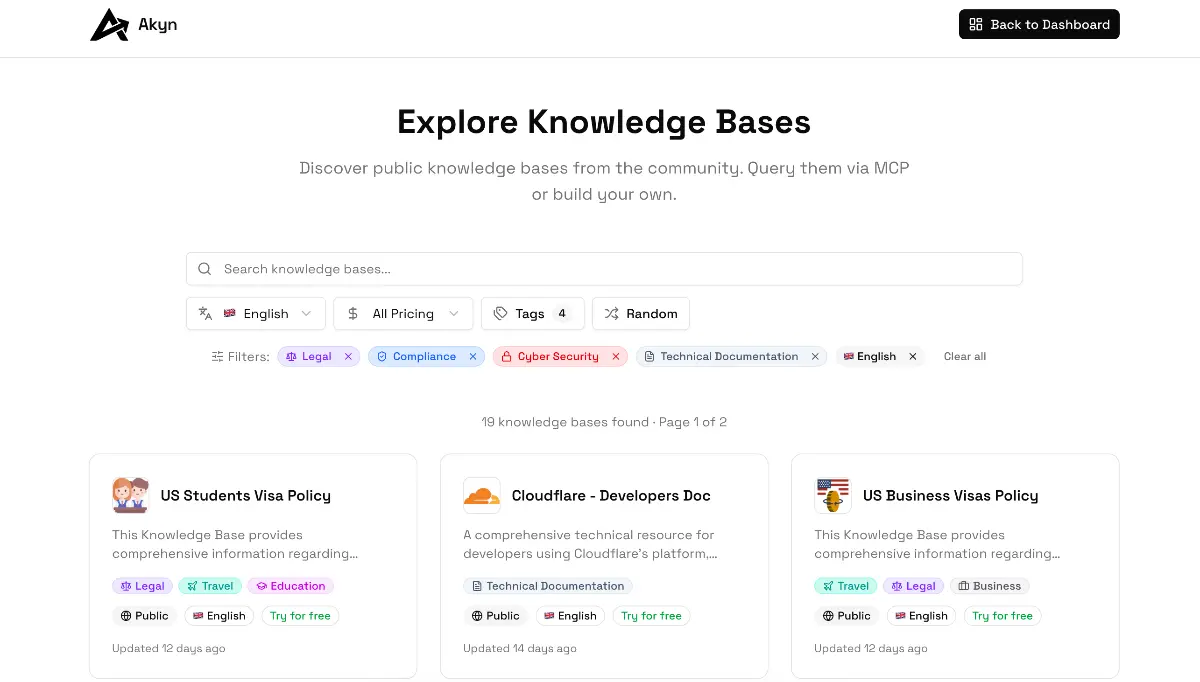Click Try for free on Cloudflare card

[x=651, y=616]
